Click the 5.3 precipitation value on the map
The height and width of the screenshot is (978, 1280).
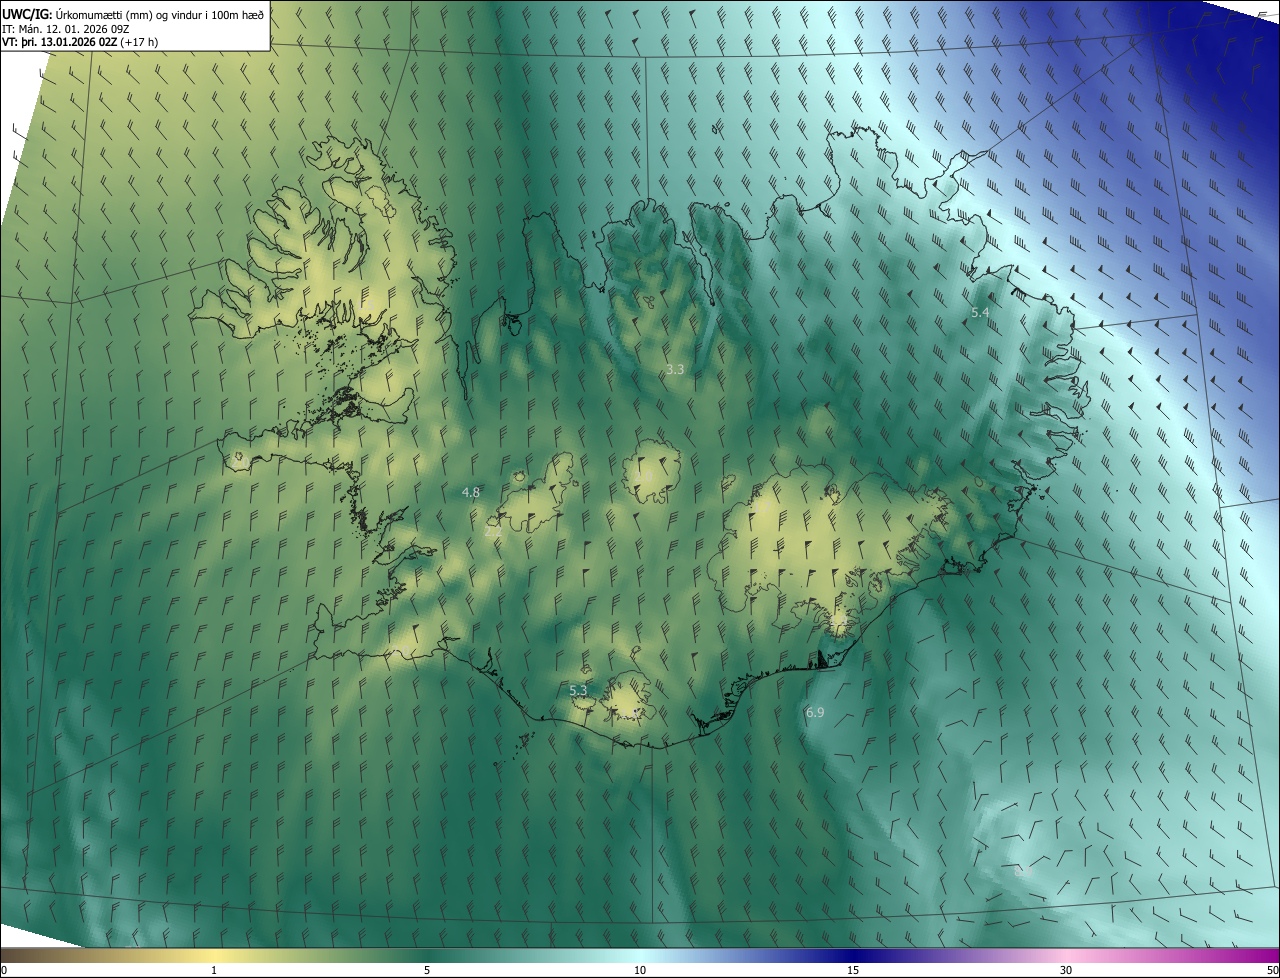click(x=578, y=690)
